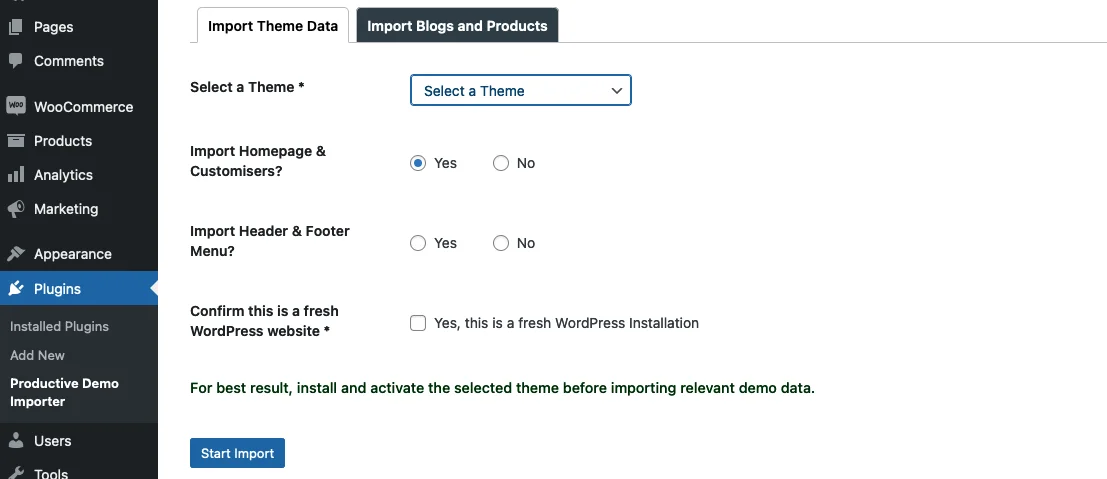The width and height of the screenshot is (1107, 479).
Task: Open Productive Demo Importer submenu item
Action: [x=64, y=392]
